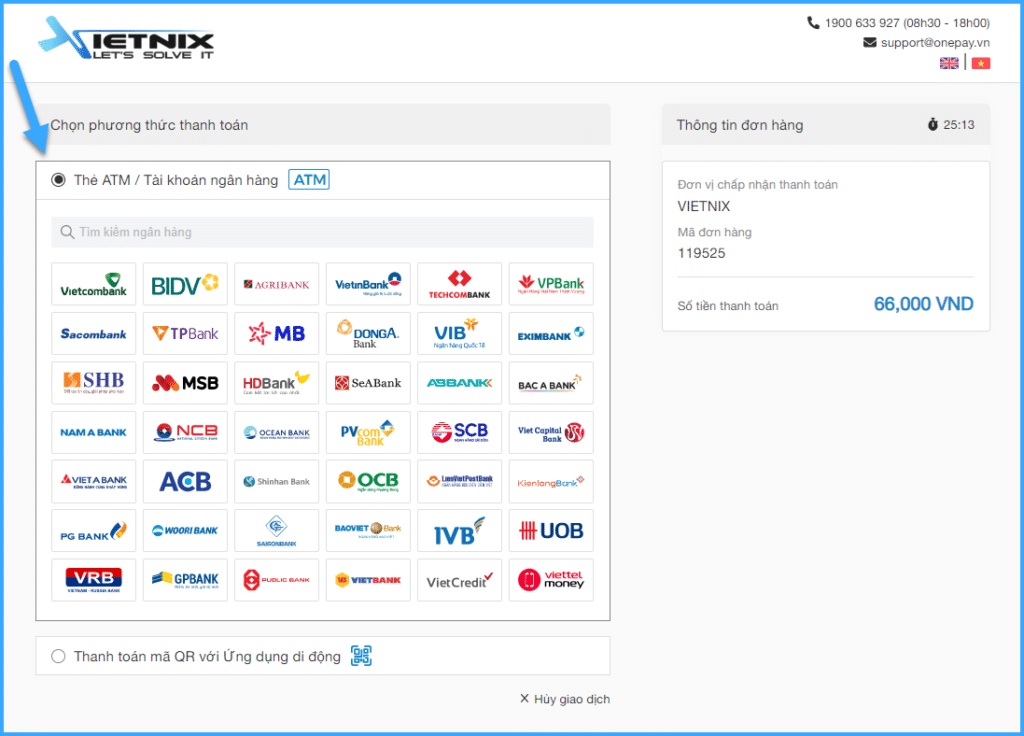Choose GPBank tile
This screenshot has width=1024, height=736.
pyautogui.click(x=185, y=580)
